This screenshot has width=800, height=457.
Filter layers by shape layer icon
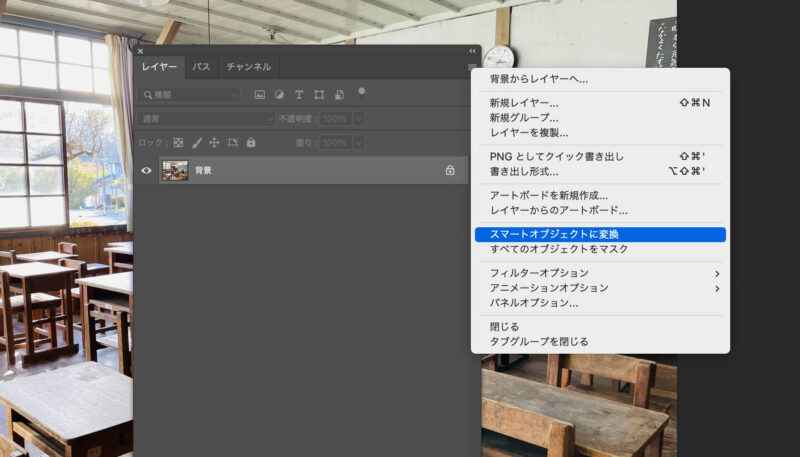coord(319,95)
